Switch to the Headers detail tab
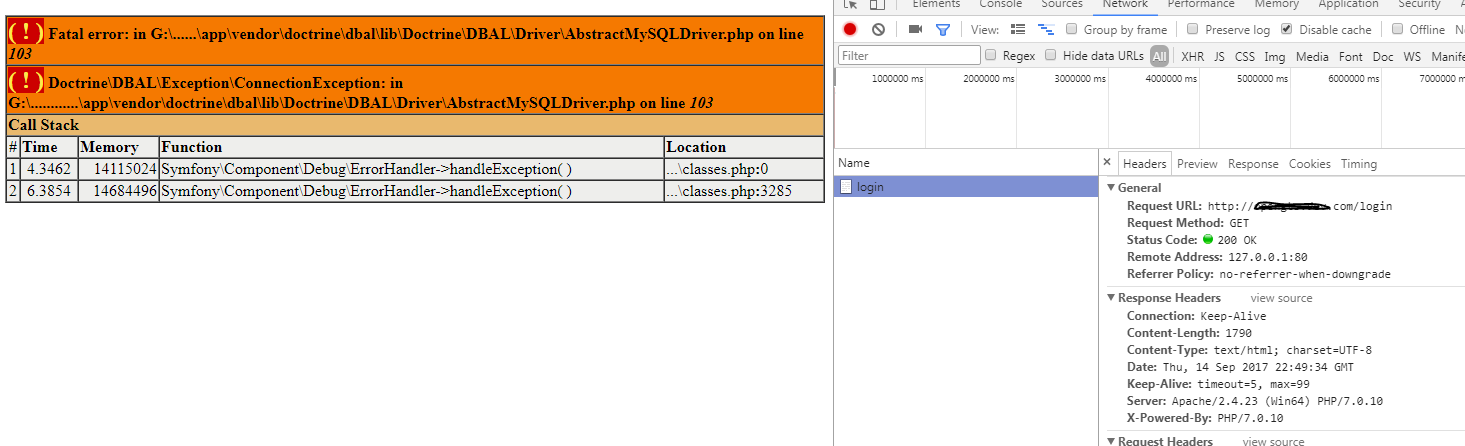Image resolution: width=1465 pixels, height=446 pixels. point(1144,164)
